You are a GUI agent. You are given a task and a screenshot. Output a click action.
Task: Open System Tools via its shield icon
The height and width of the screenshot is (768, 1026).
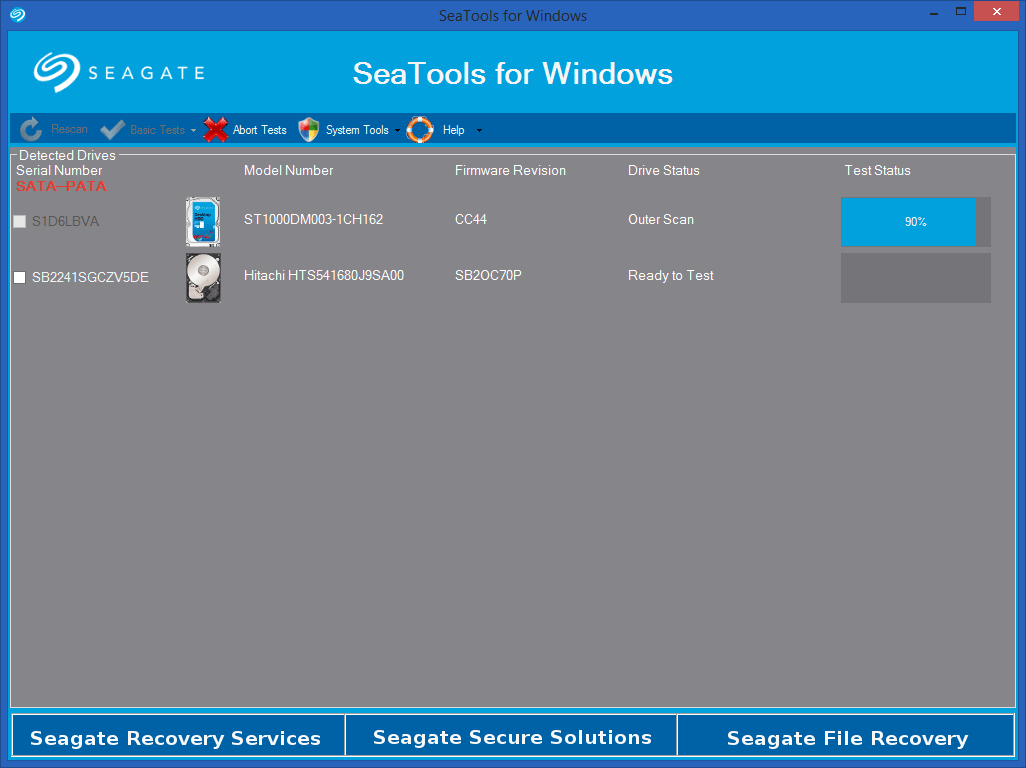click(310, 129)
